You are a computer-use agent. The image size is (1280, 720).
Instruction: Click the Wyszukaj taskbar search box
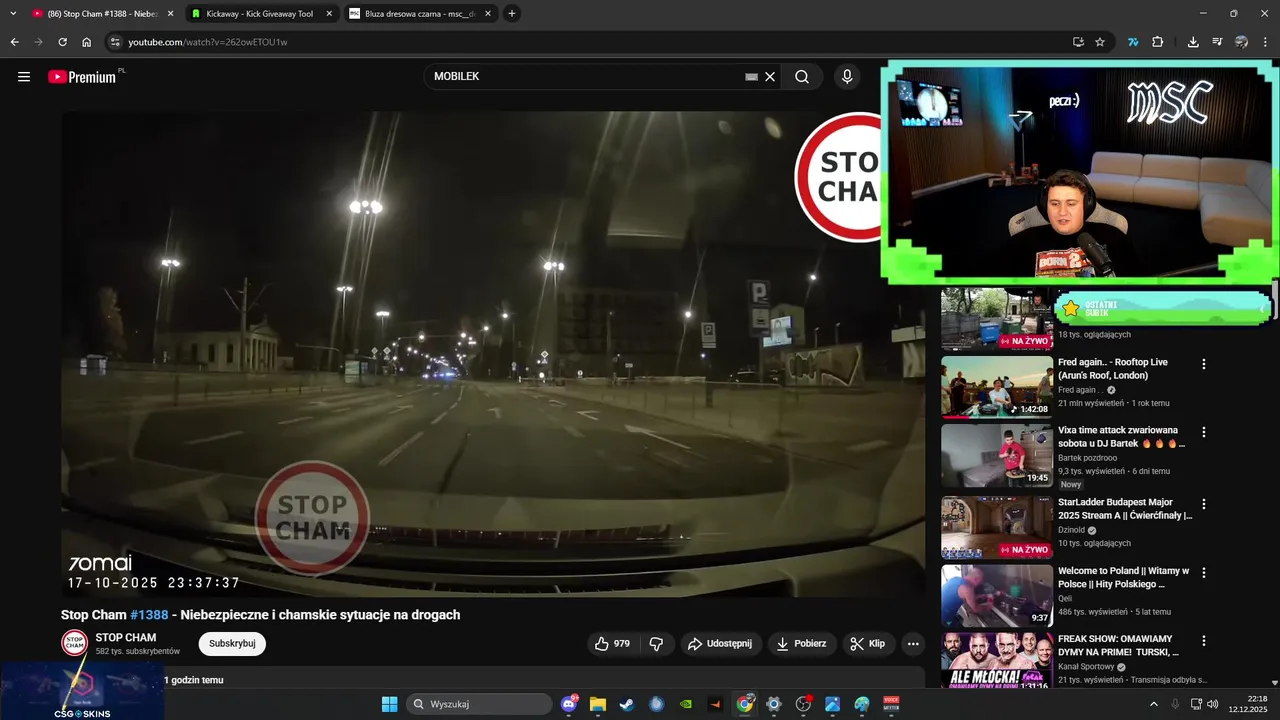[x=479, y=704]
